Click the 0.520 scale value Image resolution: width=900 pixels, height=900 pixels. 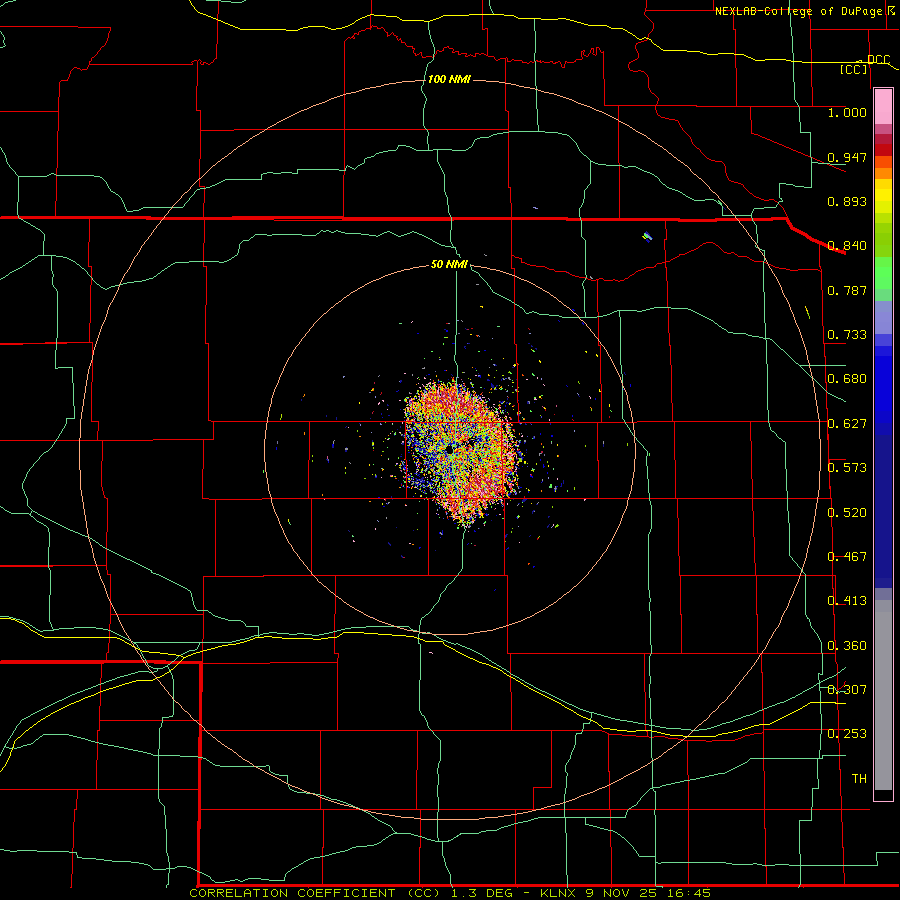(847, 513)
